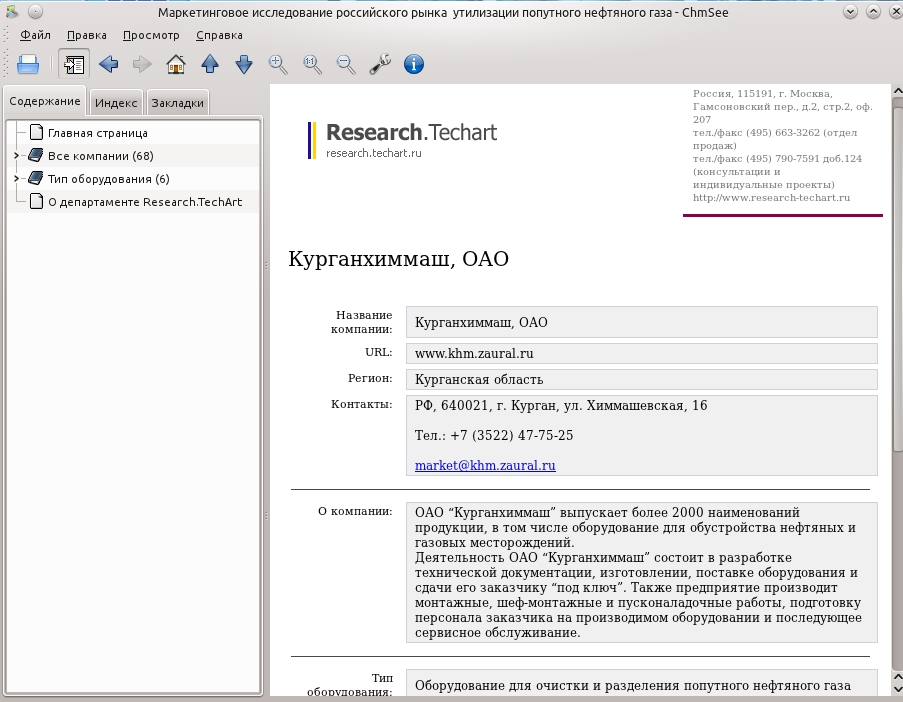
Task: Select Все компании (68) tree entry
Action: click(x=101, y=156)
